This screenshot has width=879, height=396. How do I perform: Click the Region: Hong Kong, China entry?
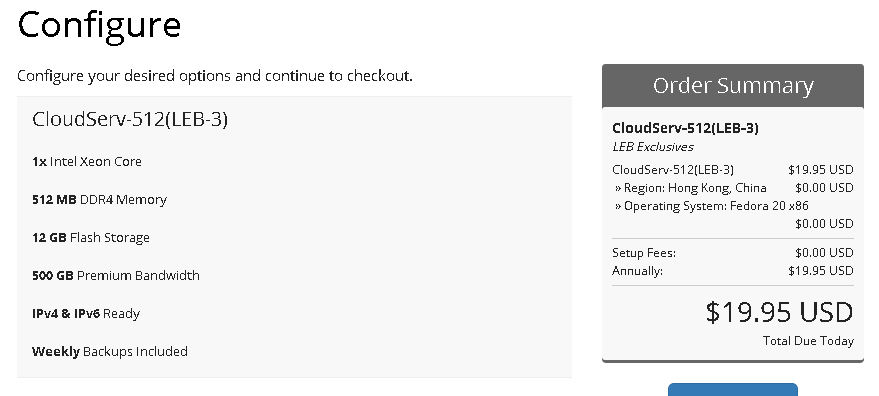(x=691, y=188)
